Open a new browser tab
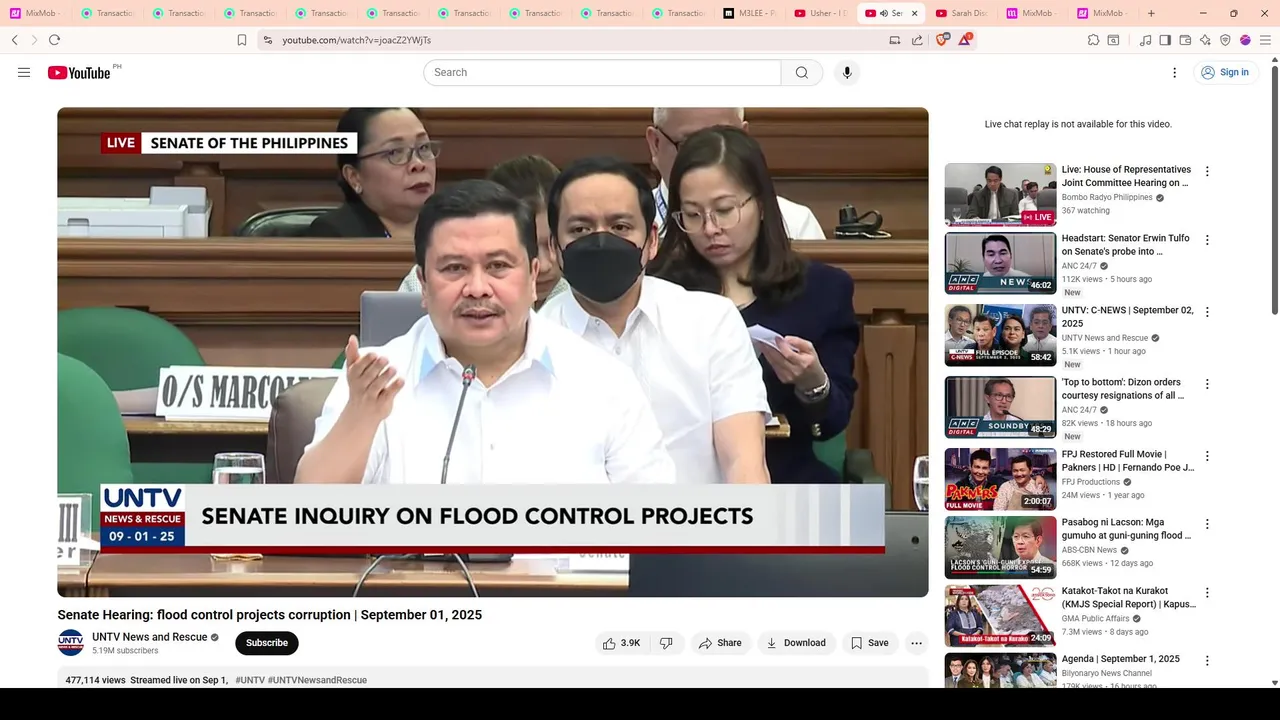The height and width of the screenshot is (720, 1280). 1151,13
